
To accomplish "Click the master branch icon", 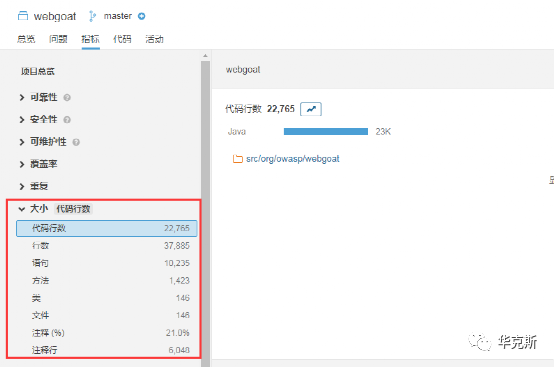I will tap(93, 16).
